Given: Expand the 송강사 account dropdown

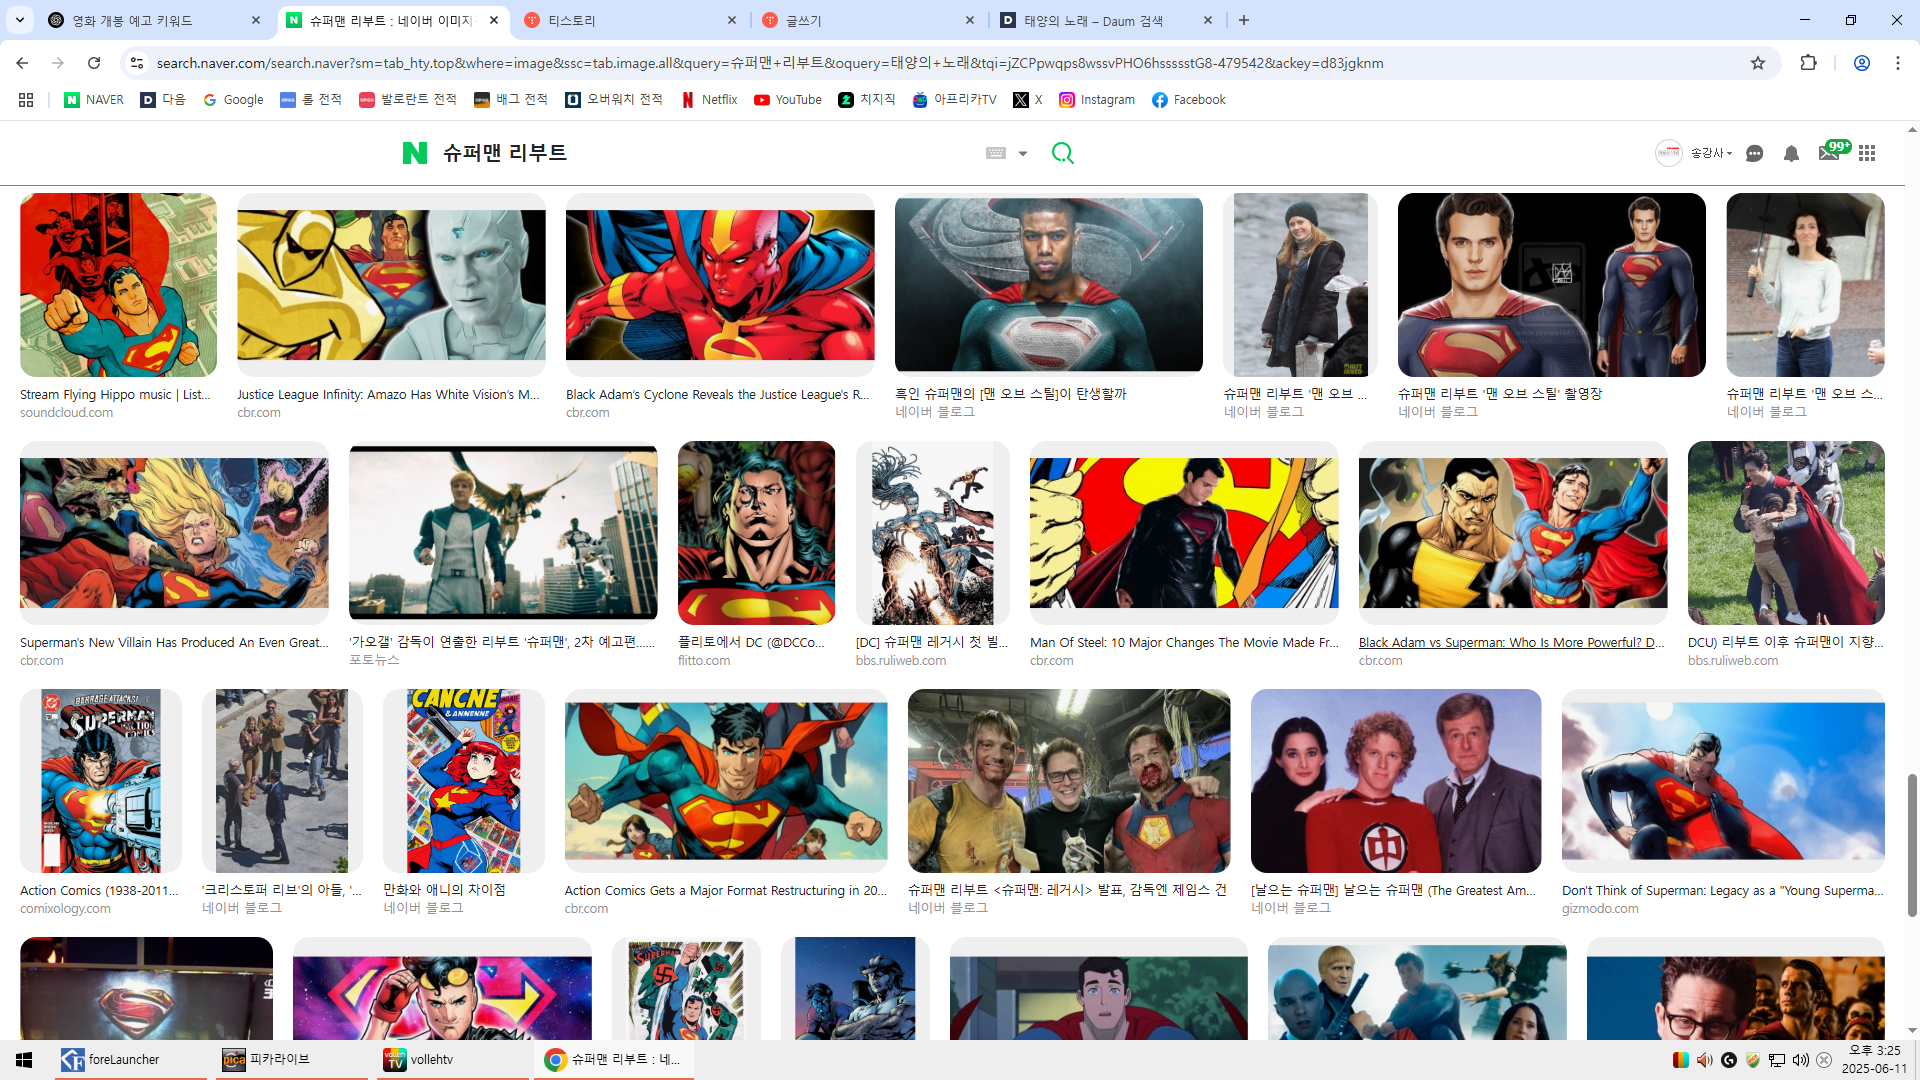Looking at the screenshot, I should 1710,153.
